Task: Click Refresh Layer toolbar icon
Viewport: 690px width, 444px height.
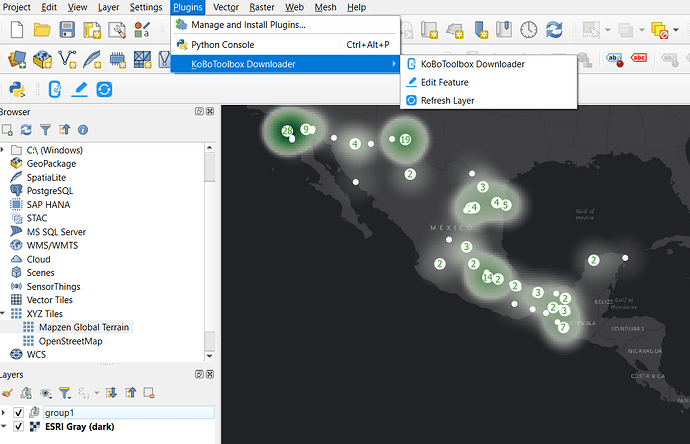Action: tap(104, 89)
